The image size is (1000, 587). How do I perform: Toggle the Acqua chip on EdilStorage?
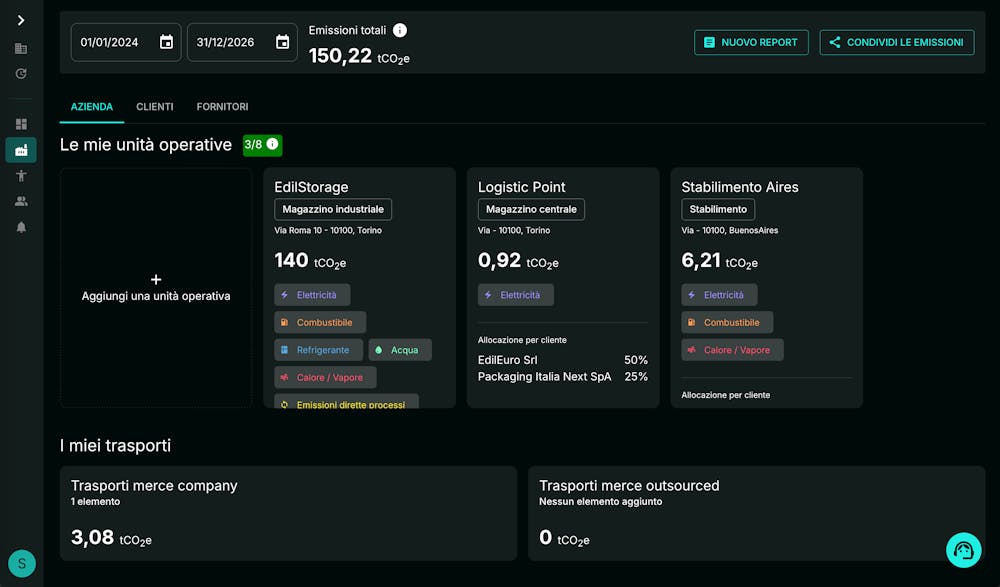[x=400, y=349]
